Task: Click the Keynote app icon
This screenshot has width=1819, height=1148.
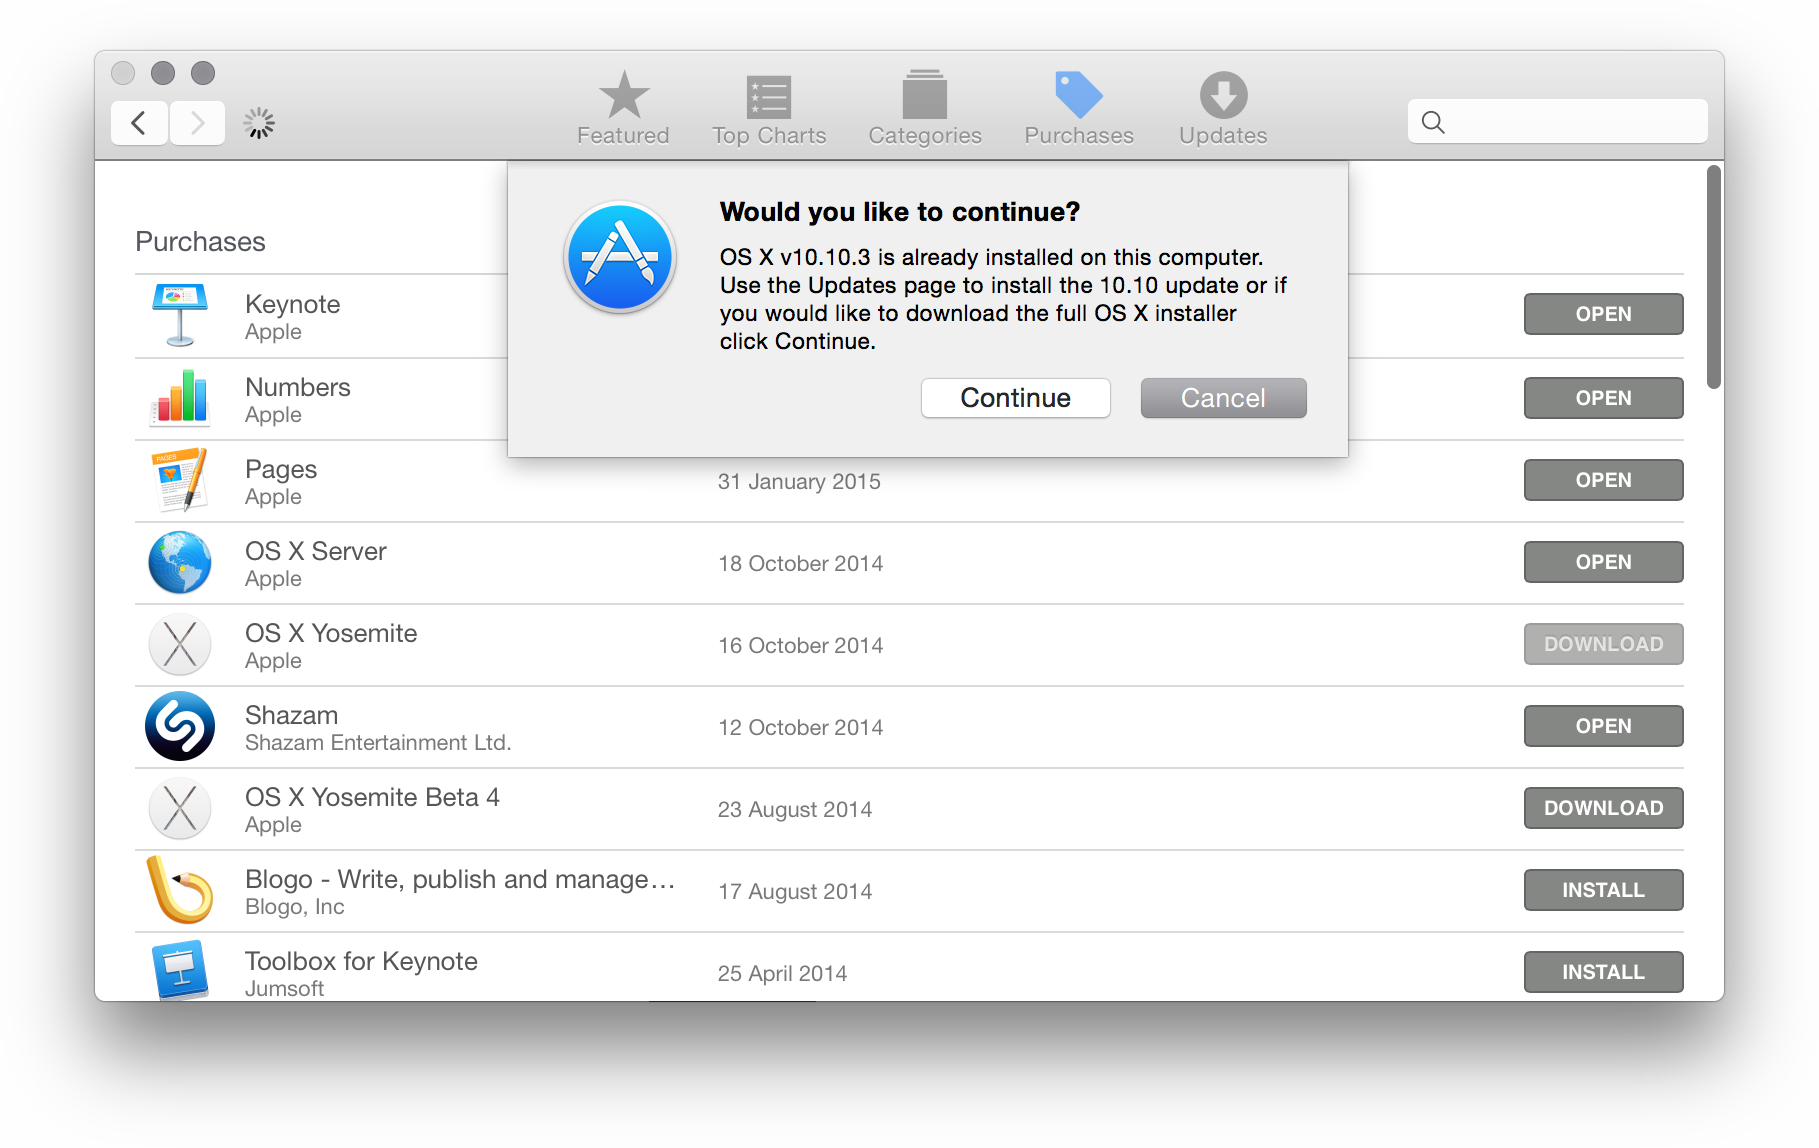Action: (180, 315)
